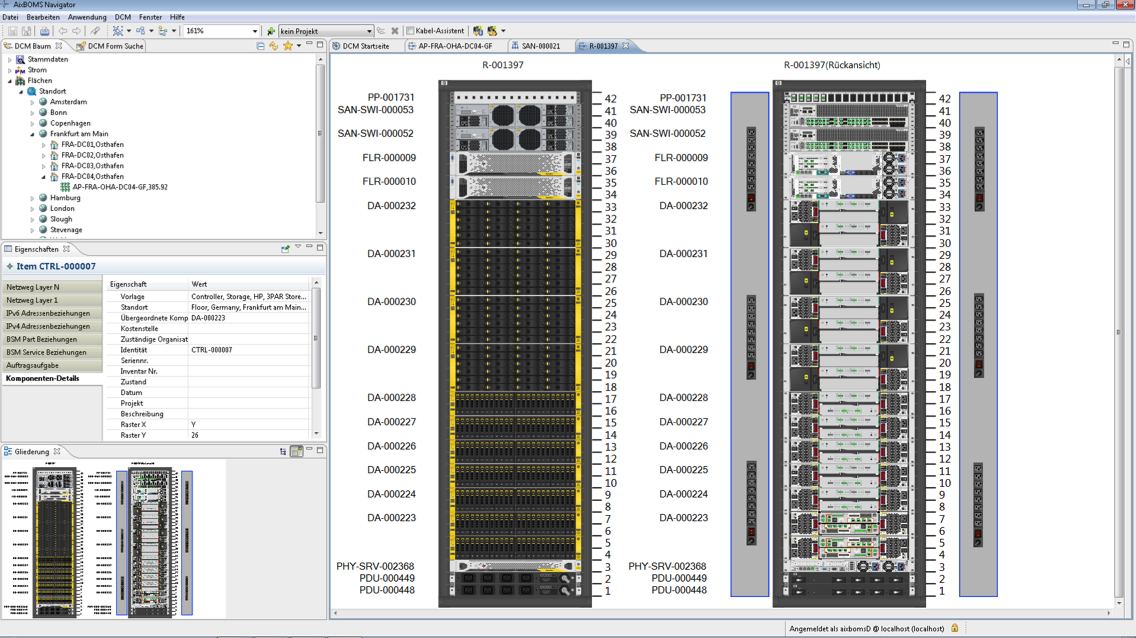This screenshot has width=1136, height=638.
Task: Expand the Strom tree node
Action: (x=9, y=70)
